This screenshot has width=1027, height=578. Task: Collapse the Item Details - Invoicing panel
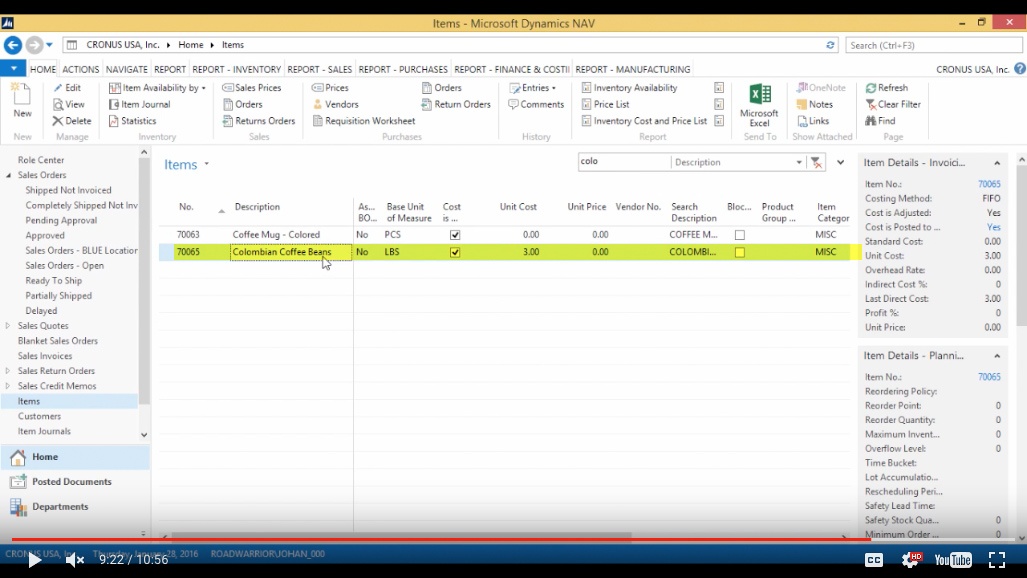click(997, 163)
